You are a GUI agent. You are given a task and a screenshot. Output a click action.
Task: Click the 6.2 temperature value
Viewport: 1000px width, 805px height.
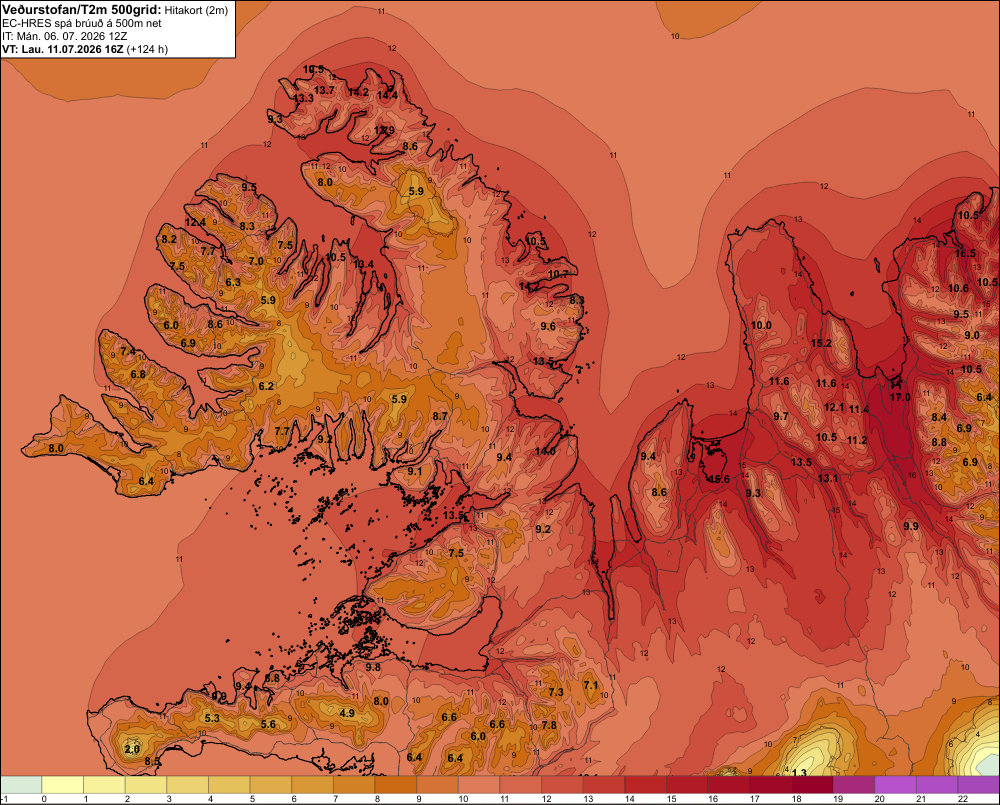[266, 386]
